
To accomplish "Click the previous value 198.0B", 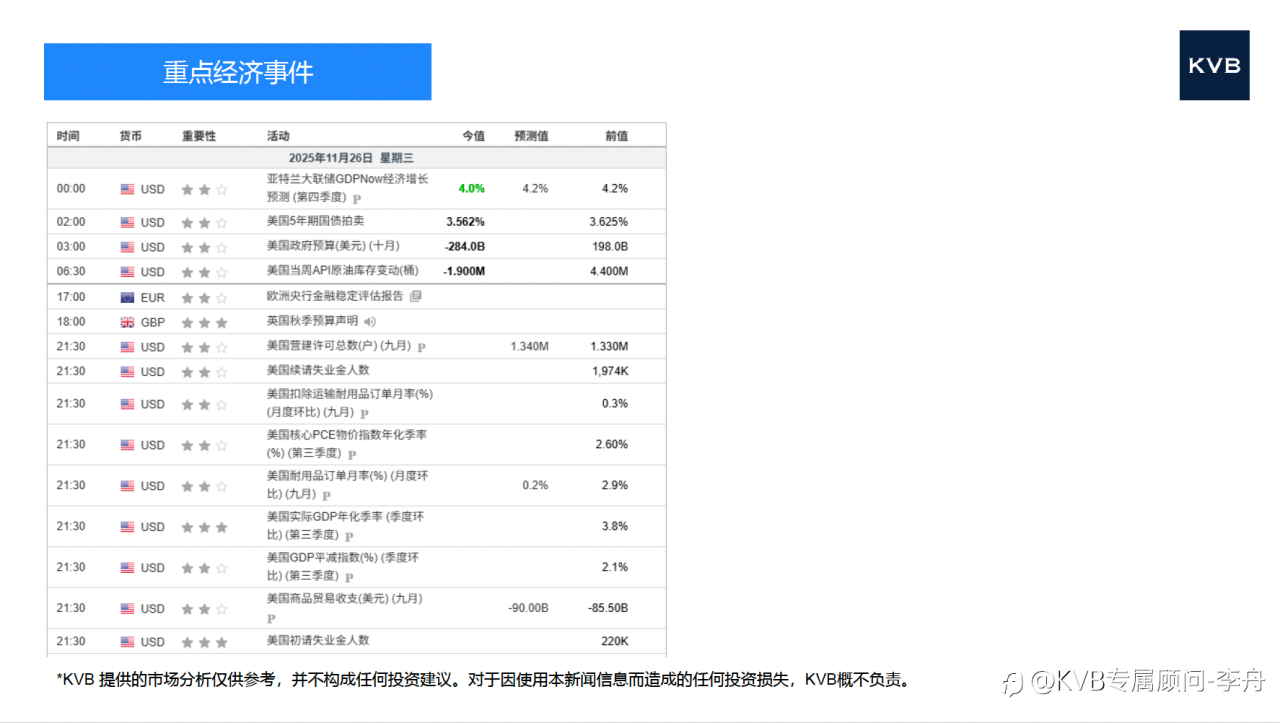I will coord(610,247).
